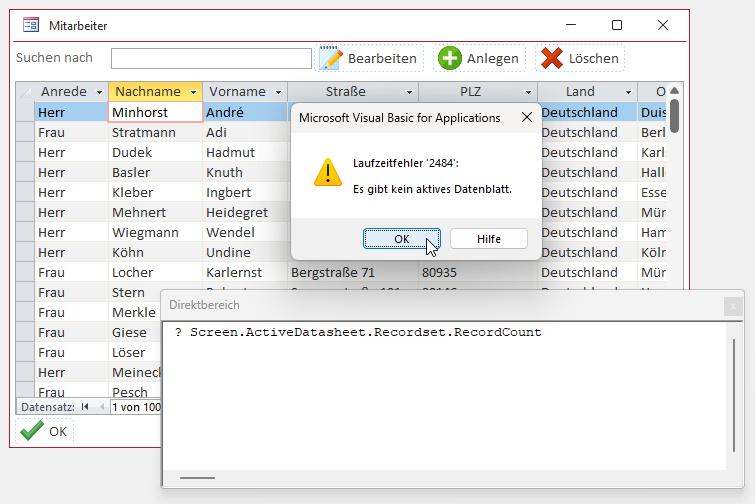
Task: Click the Bearbeiten pencil notepad icon
Action: (x=331, y=58)
